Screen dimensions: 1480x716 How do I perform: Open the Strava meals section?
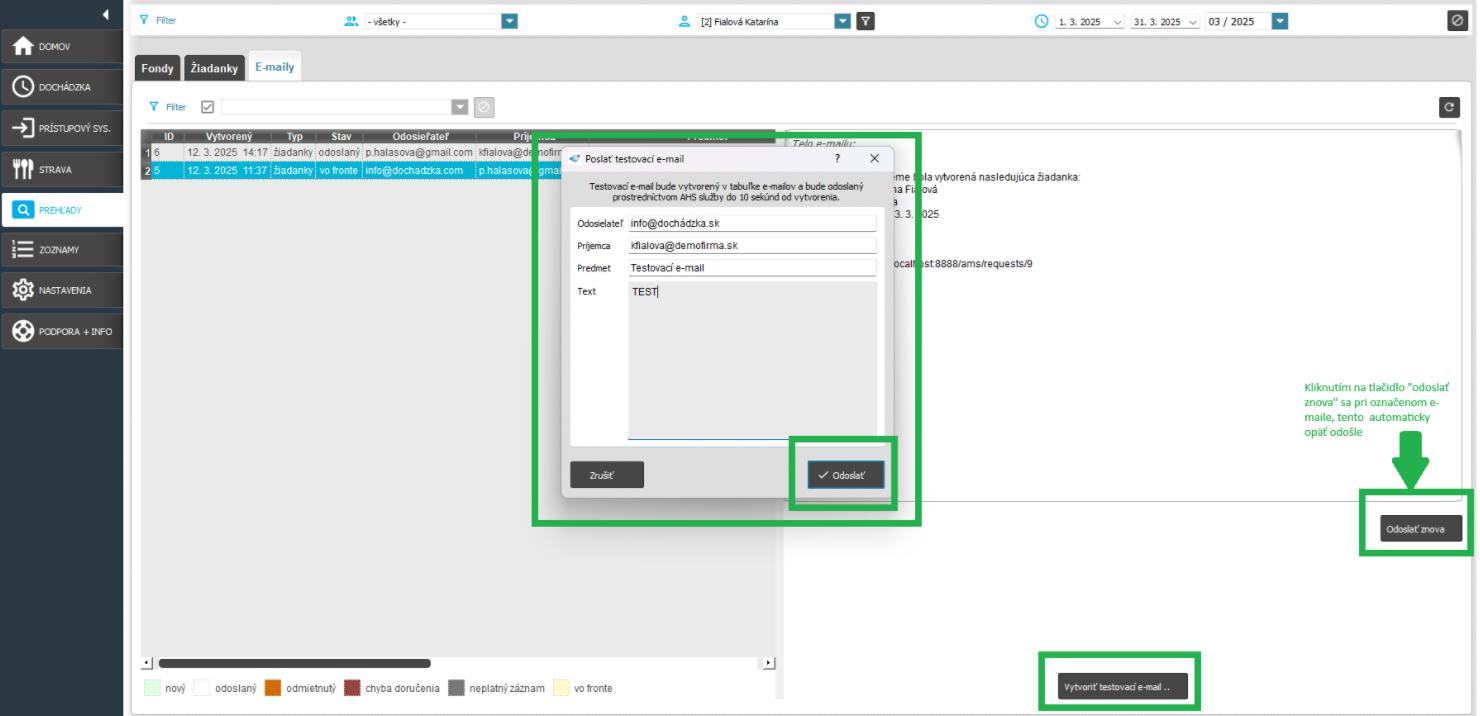(x=62, y=169)
